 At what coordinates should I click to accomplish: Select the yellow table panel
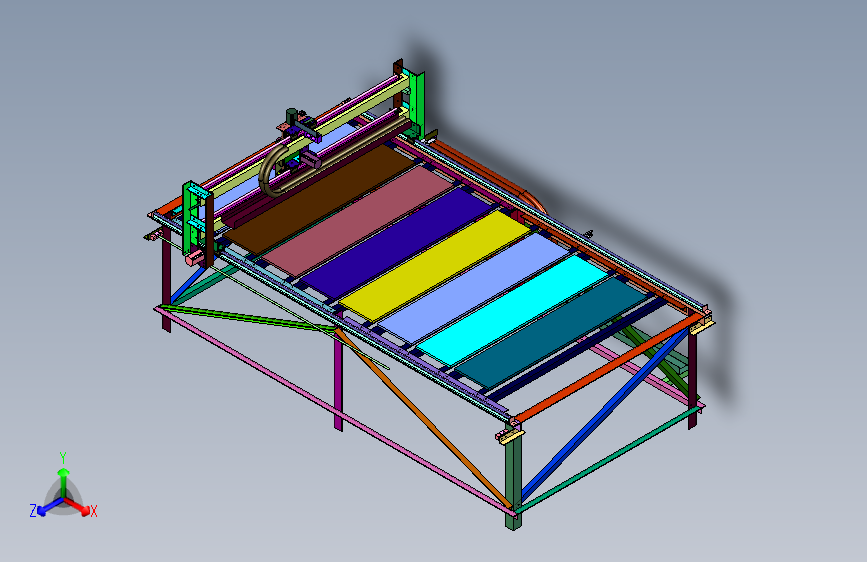[x=435, y=265]
